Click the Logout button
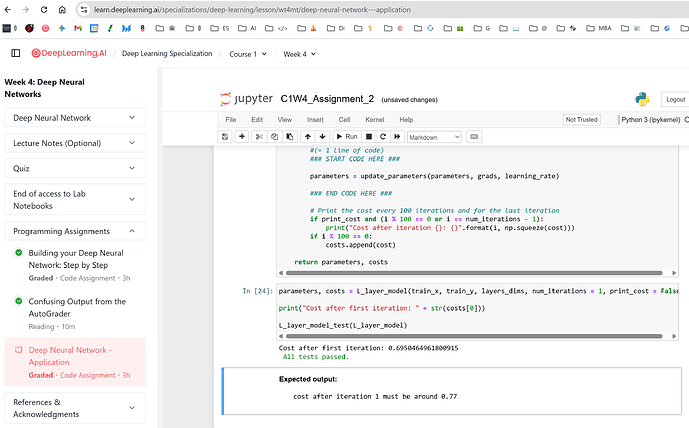 point(675,99)
